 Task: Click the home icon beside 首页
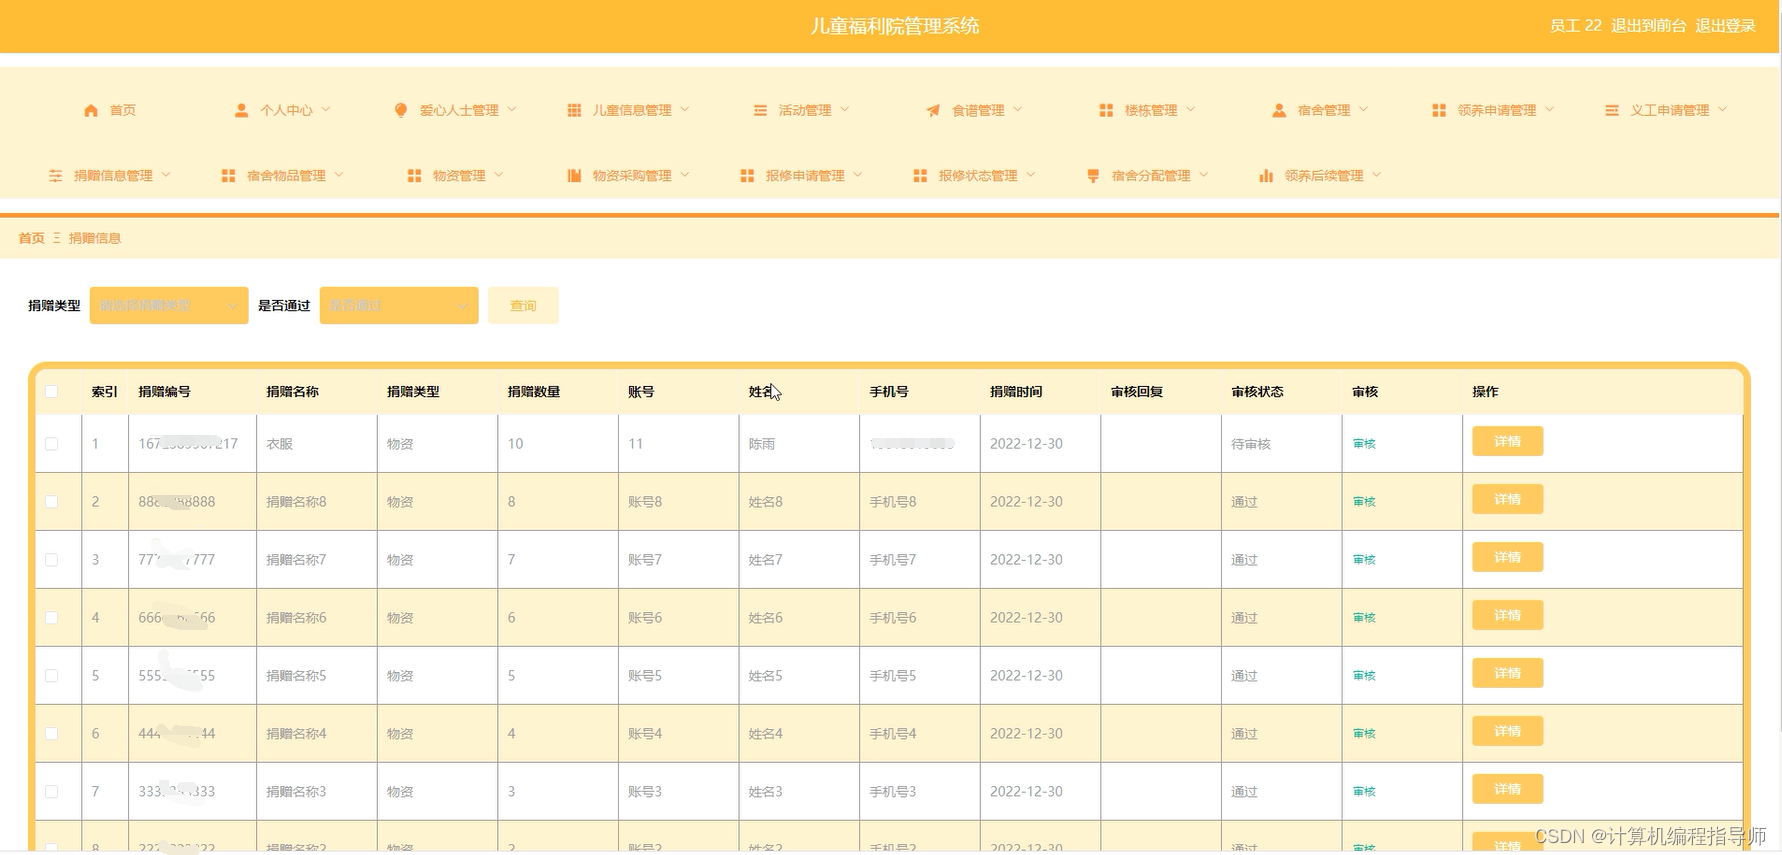91,110
